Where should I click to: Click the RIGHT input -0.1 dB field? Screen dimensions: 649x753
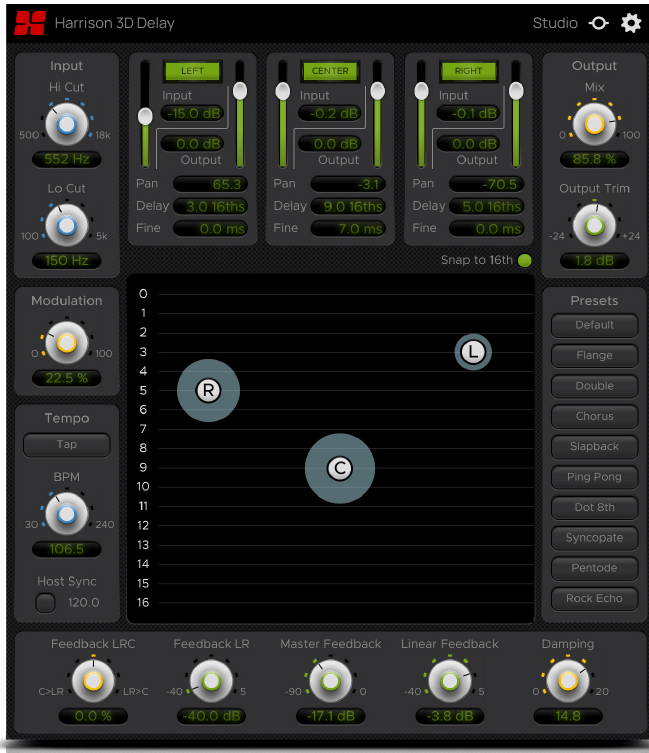click(468, 113)
